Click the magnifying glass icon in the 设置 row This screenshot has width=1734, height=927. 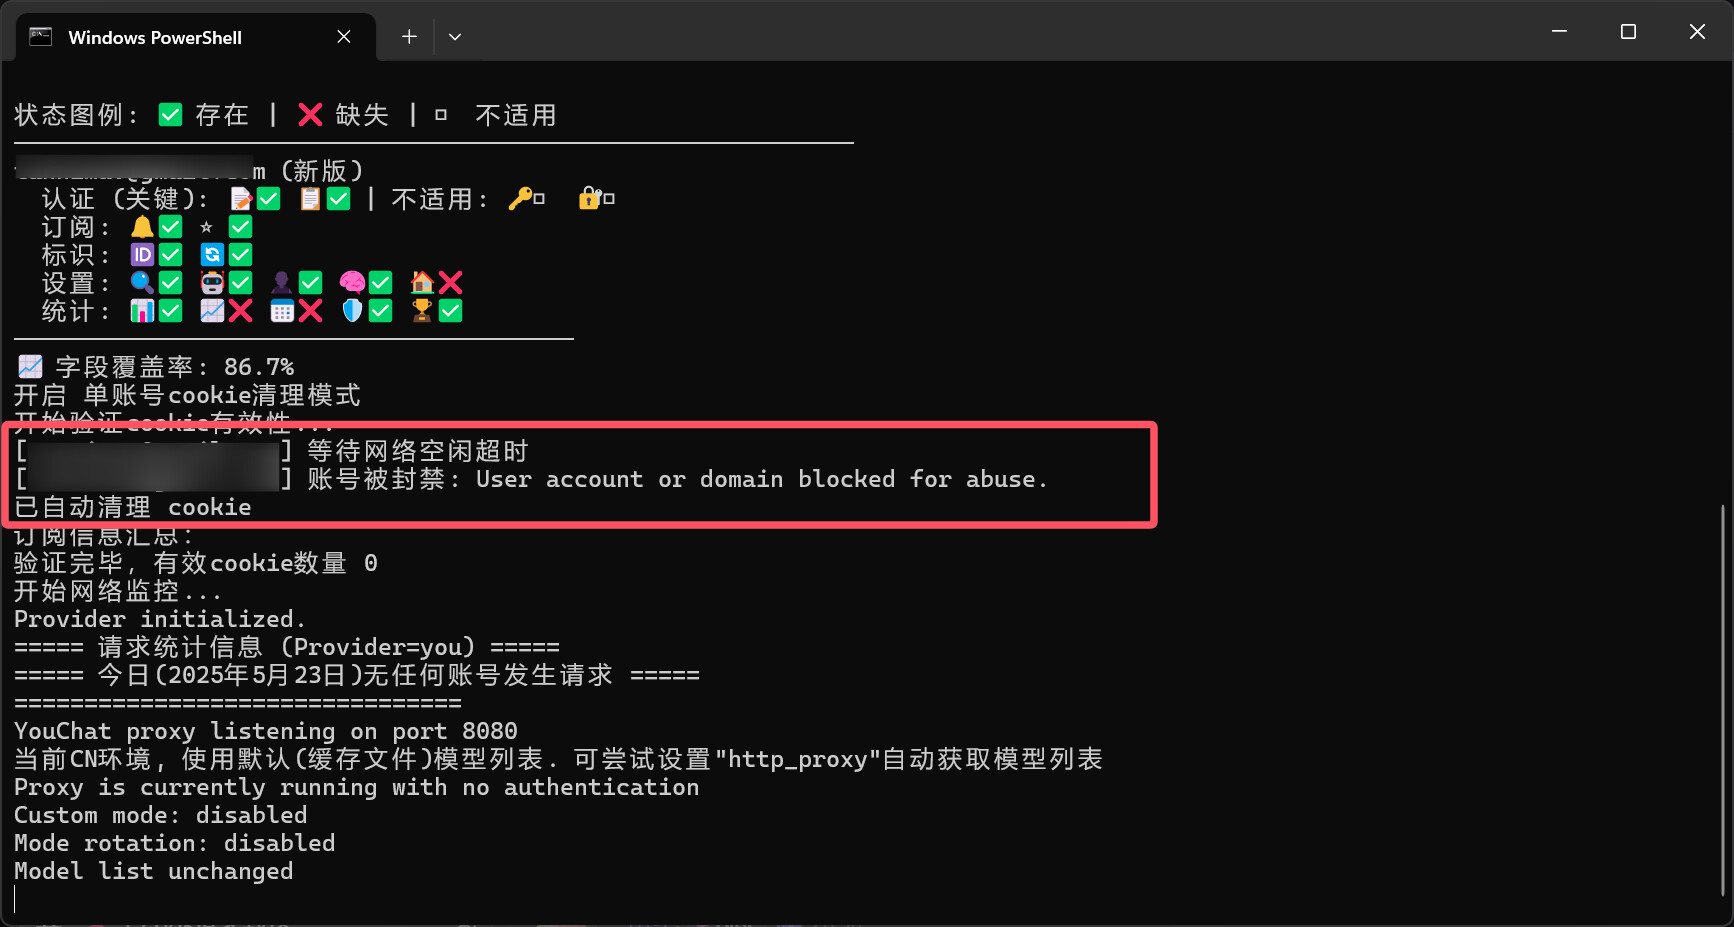pos(143,283)
